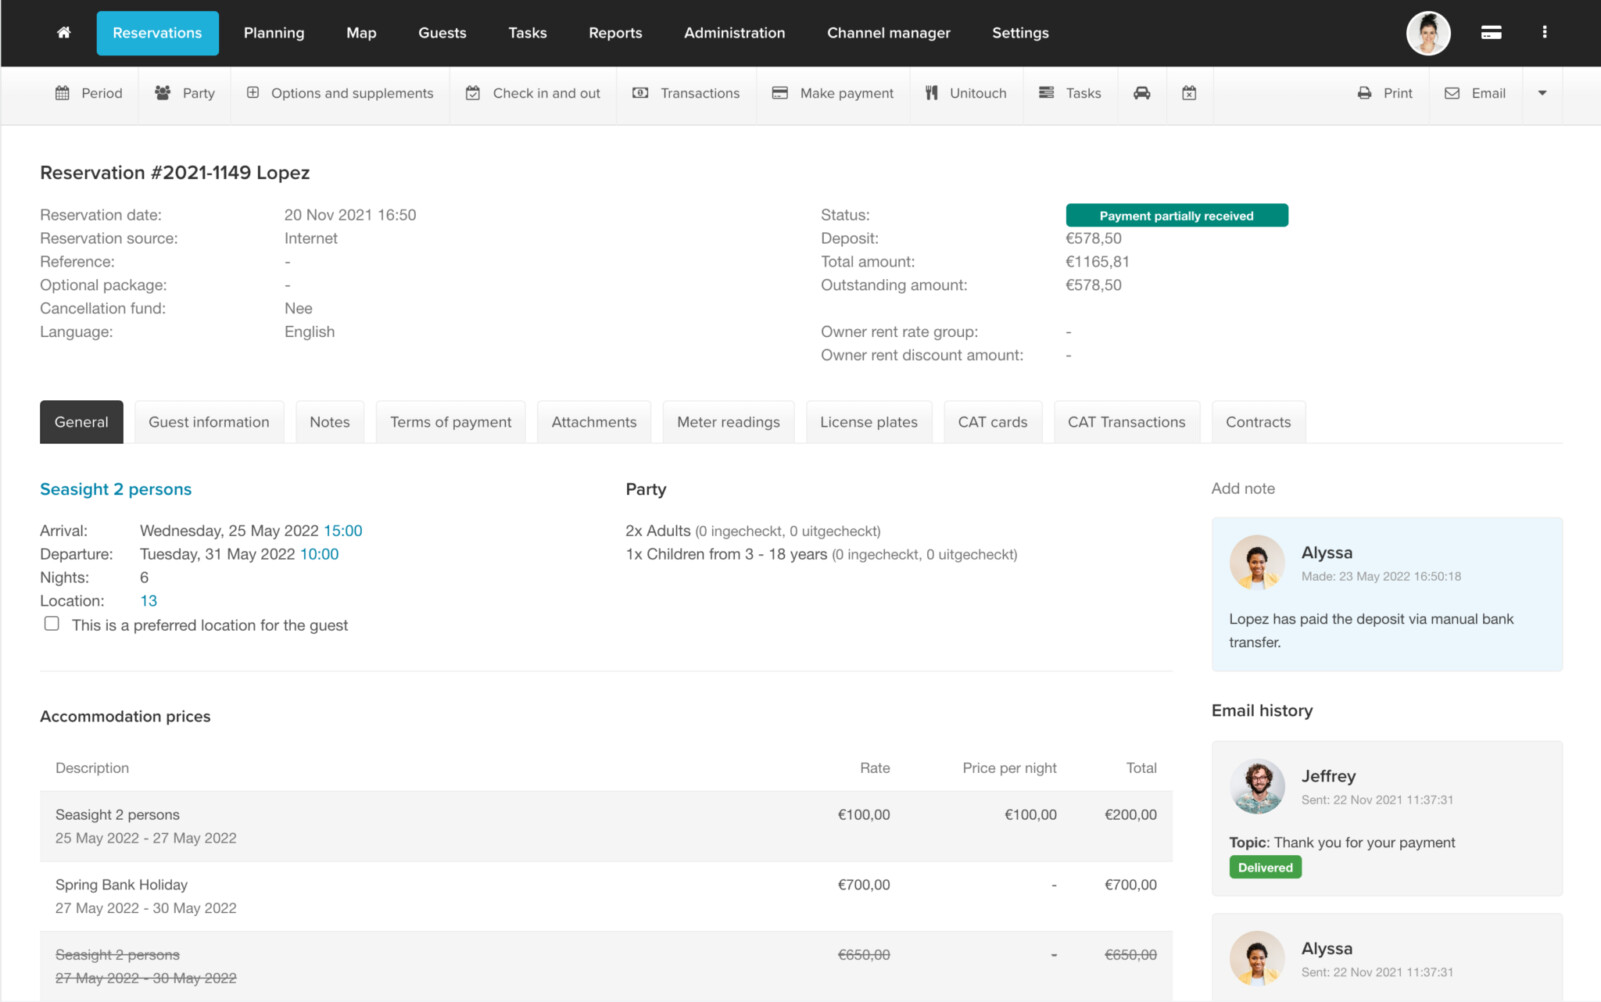Image resolution: width=1601 pixels, height=1002 pixels.
Task: Open the car icon in the toolbar
Action: [1141, 93]
